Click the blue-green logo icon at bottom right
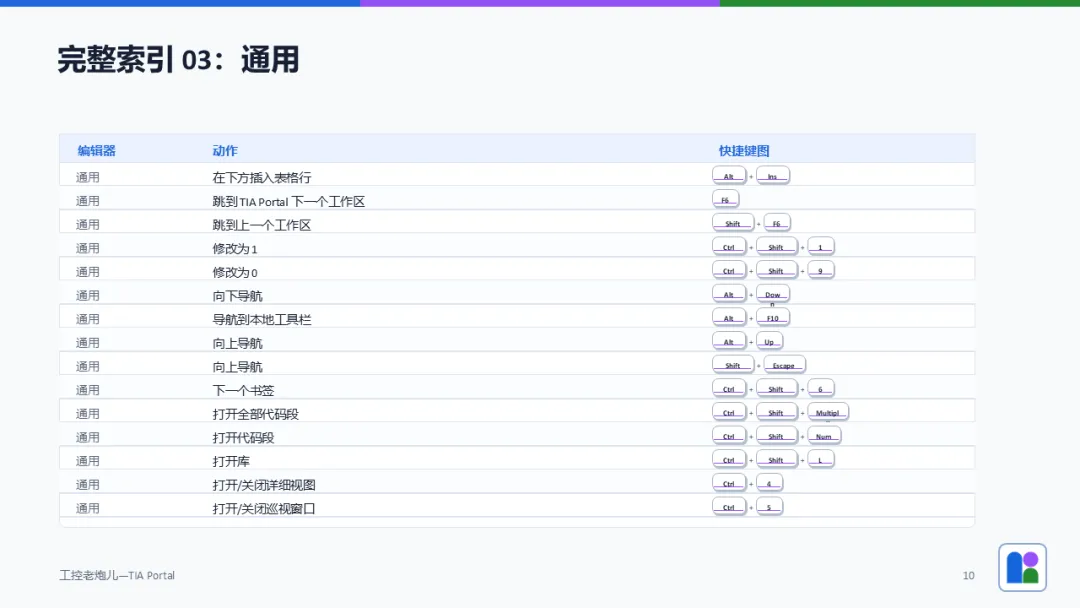Screen dimensions: 1080x608 point(1022,567)
